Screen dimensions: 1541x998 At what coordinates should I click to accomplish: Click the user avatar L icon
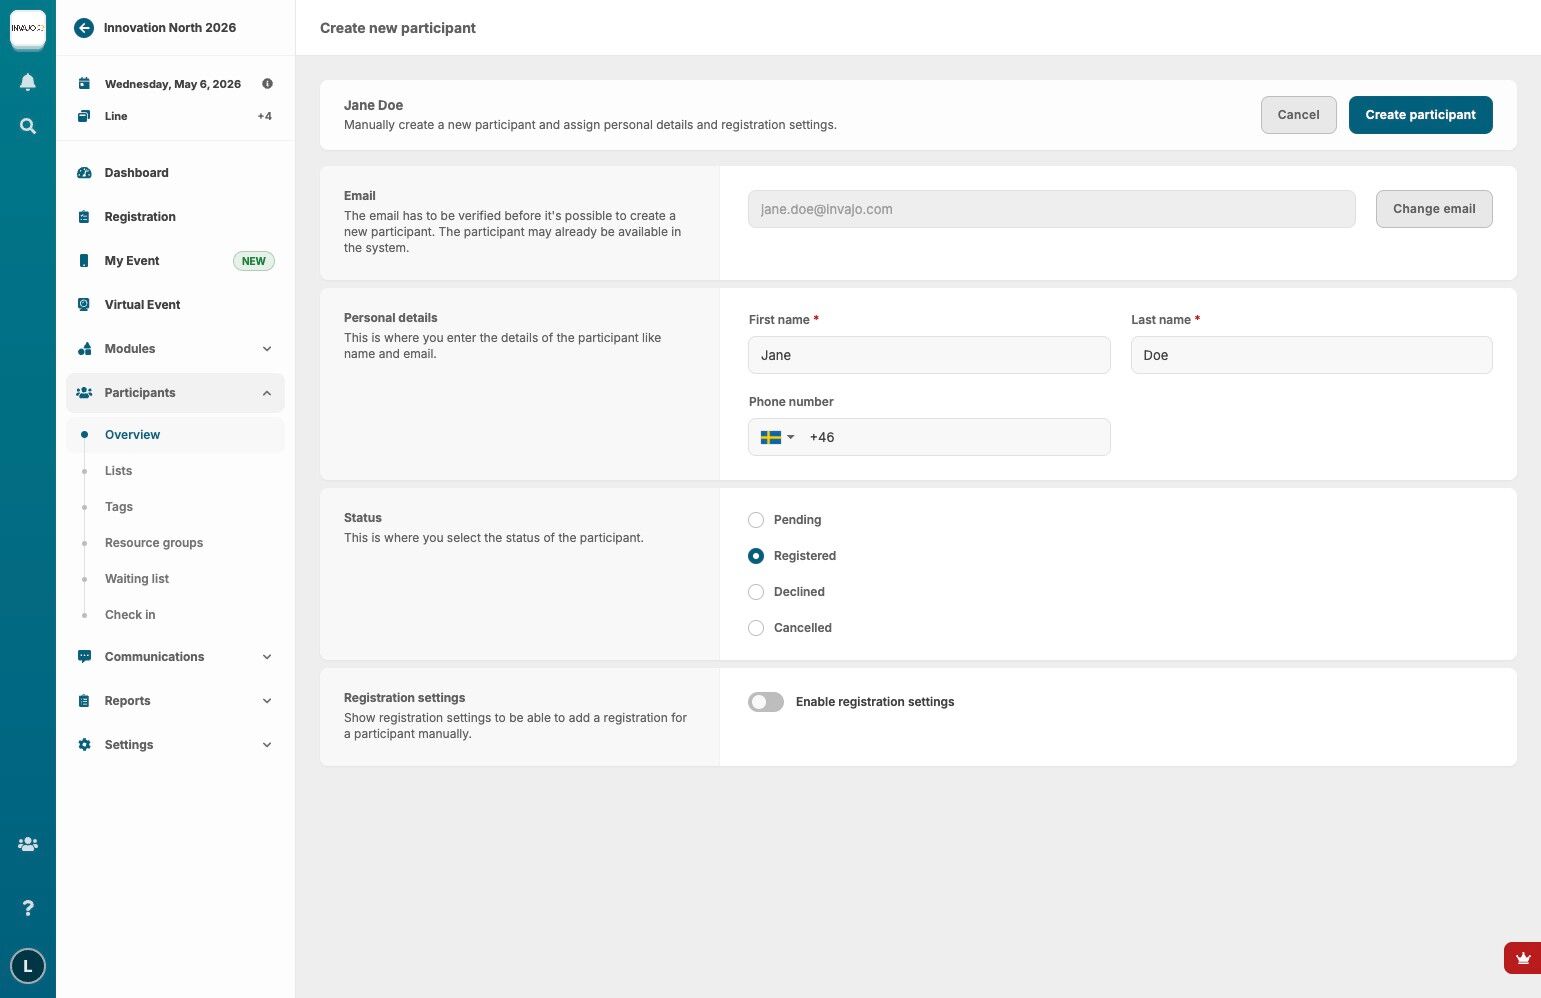[x=28, y=966]
